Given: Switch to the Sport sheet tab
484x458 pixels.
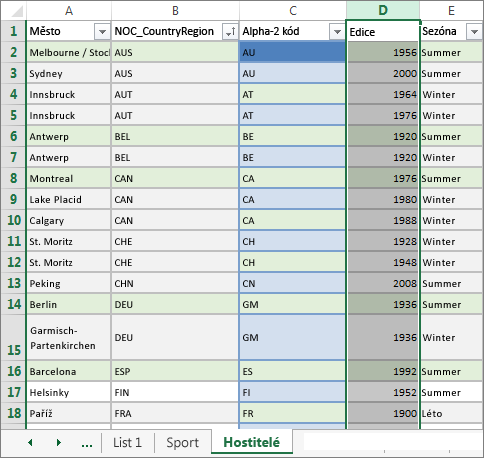Looking at the screenshot, I should pyautogui.click(x=182, y=443).
